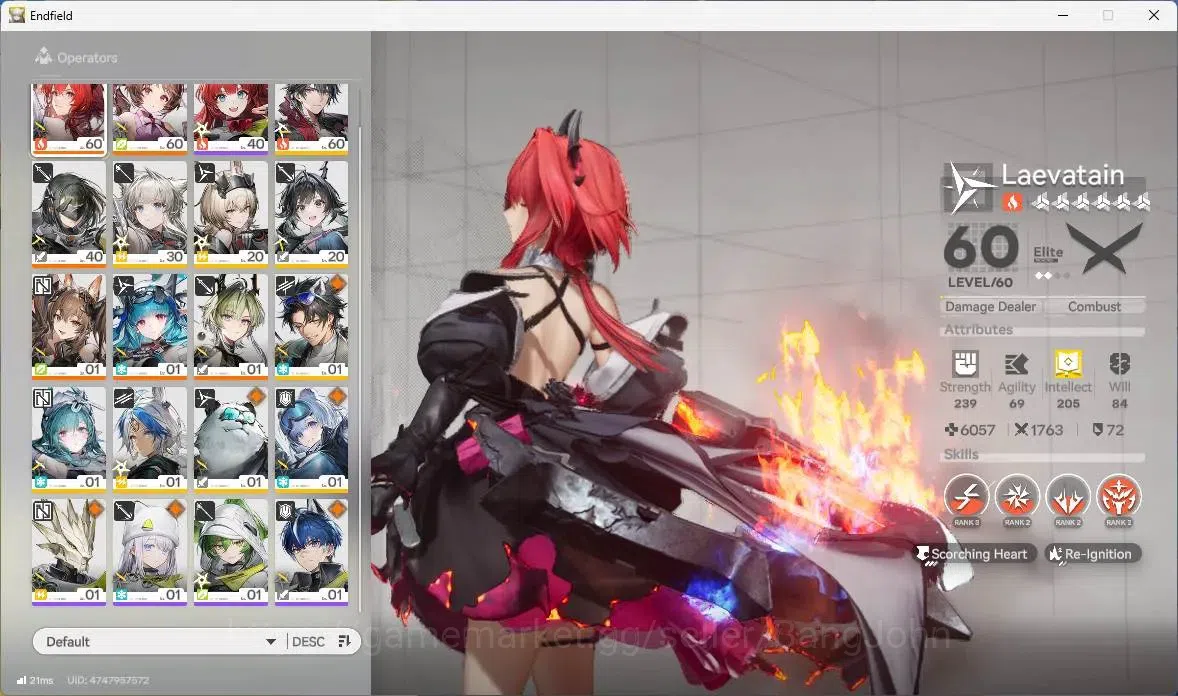Click the Operators header icon
This screenshot has height=696, width=1178.
coord(44,56)
